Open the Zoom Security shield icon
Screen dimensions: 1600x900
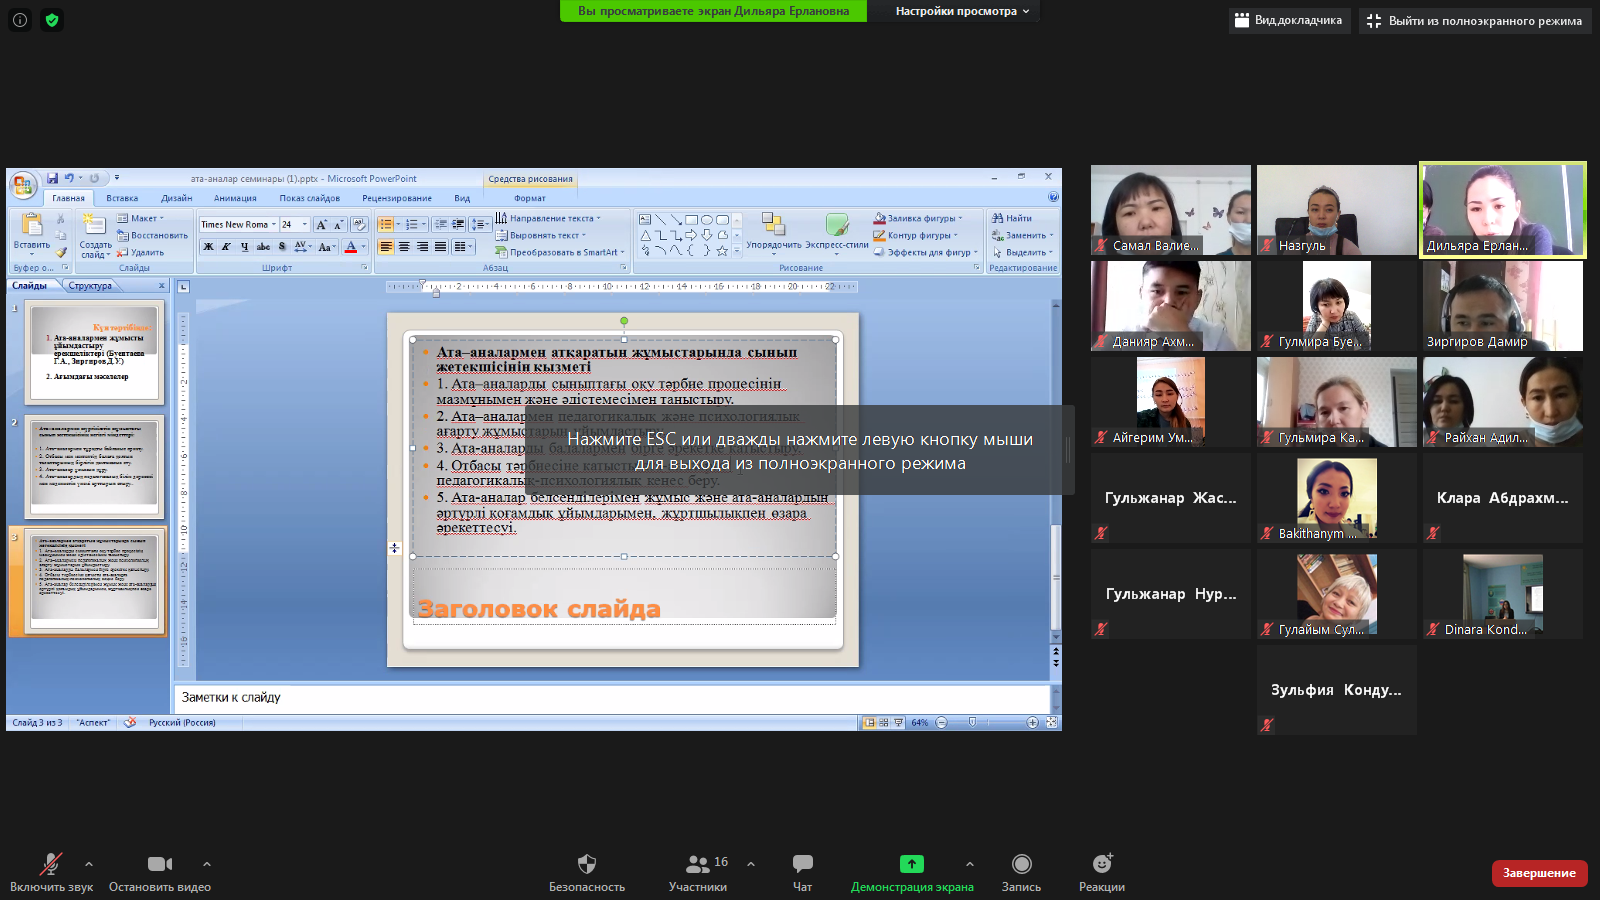pos(587,865)
